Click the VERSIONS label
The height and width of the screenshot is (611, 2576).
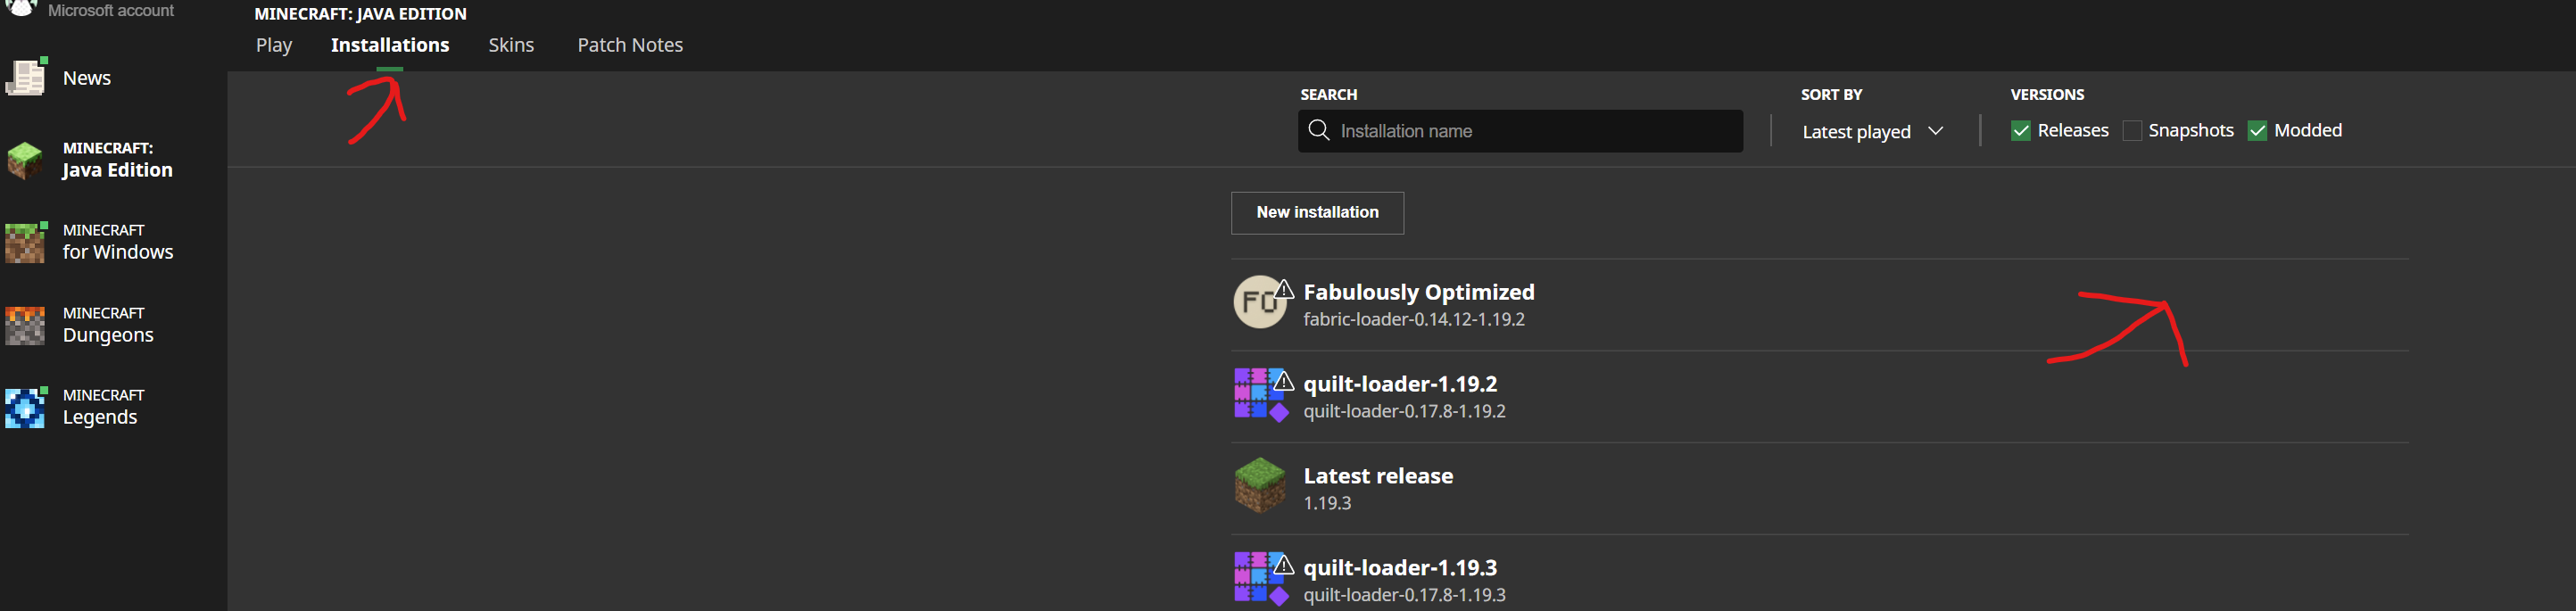2047,95
